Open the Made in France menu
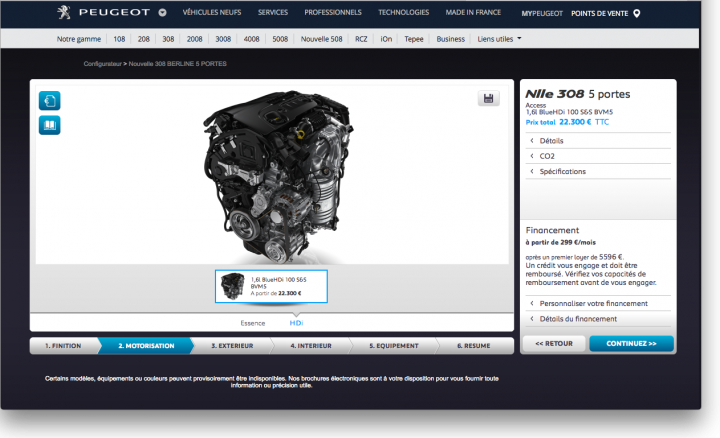 pos(473,12)
